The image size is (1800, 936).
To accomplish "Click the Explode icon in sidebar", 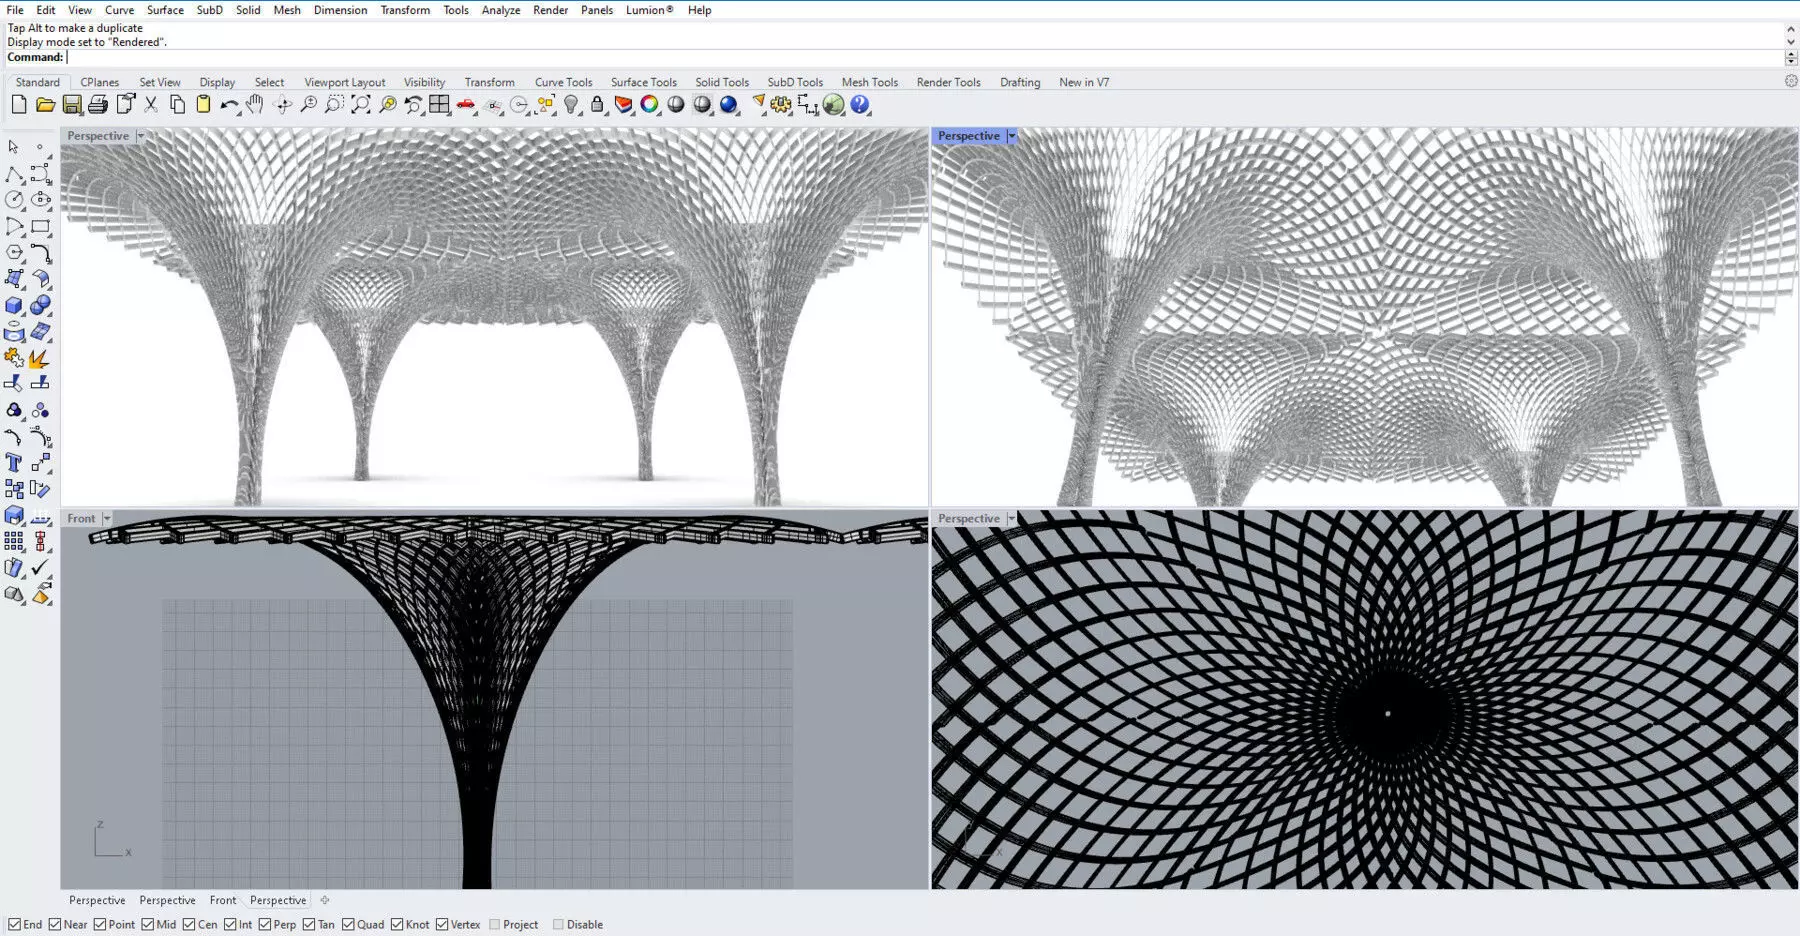I will [x=40, y=358].
